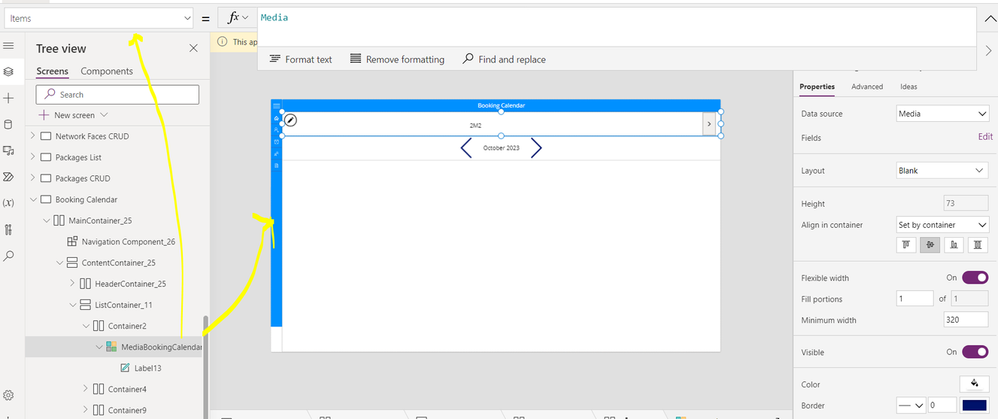The height and width of the screenshot is (419, 998).
Task: Click the formula bar text Media
Action: coord(274,18)
